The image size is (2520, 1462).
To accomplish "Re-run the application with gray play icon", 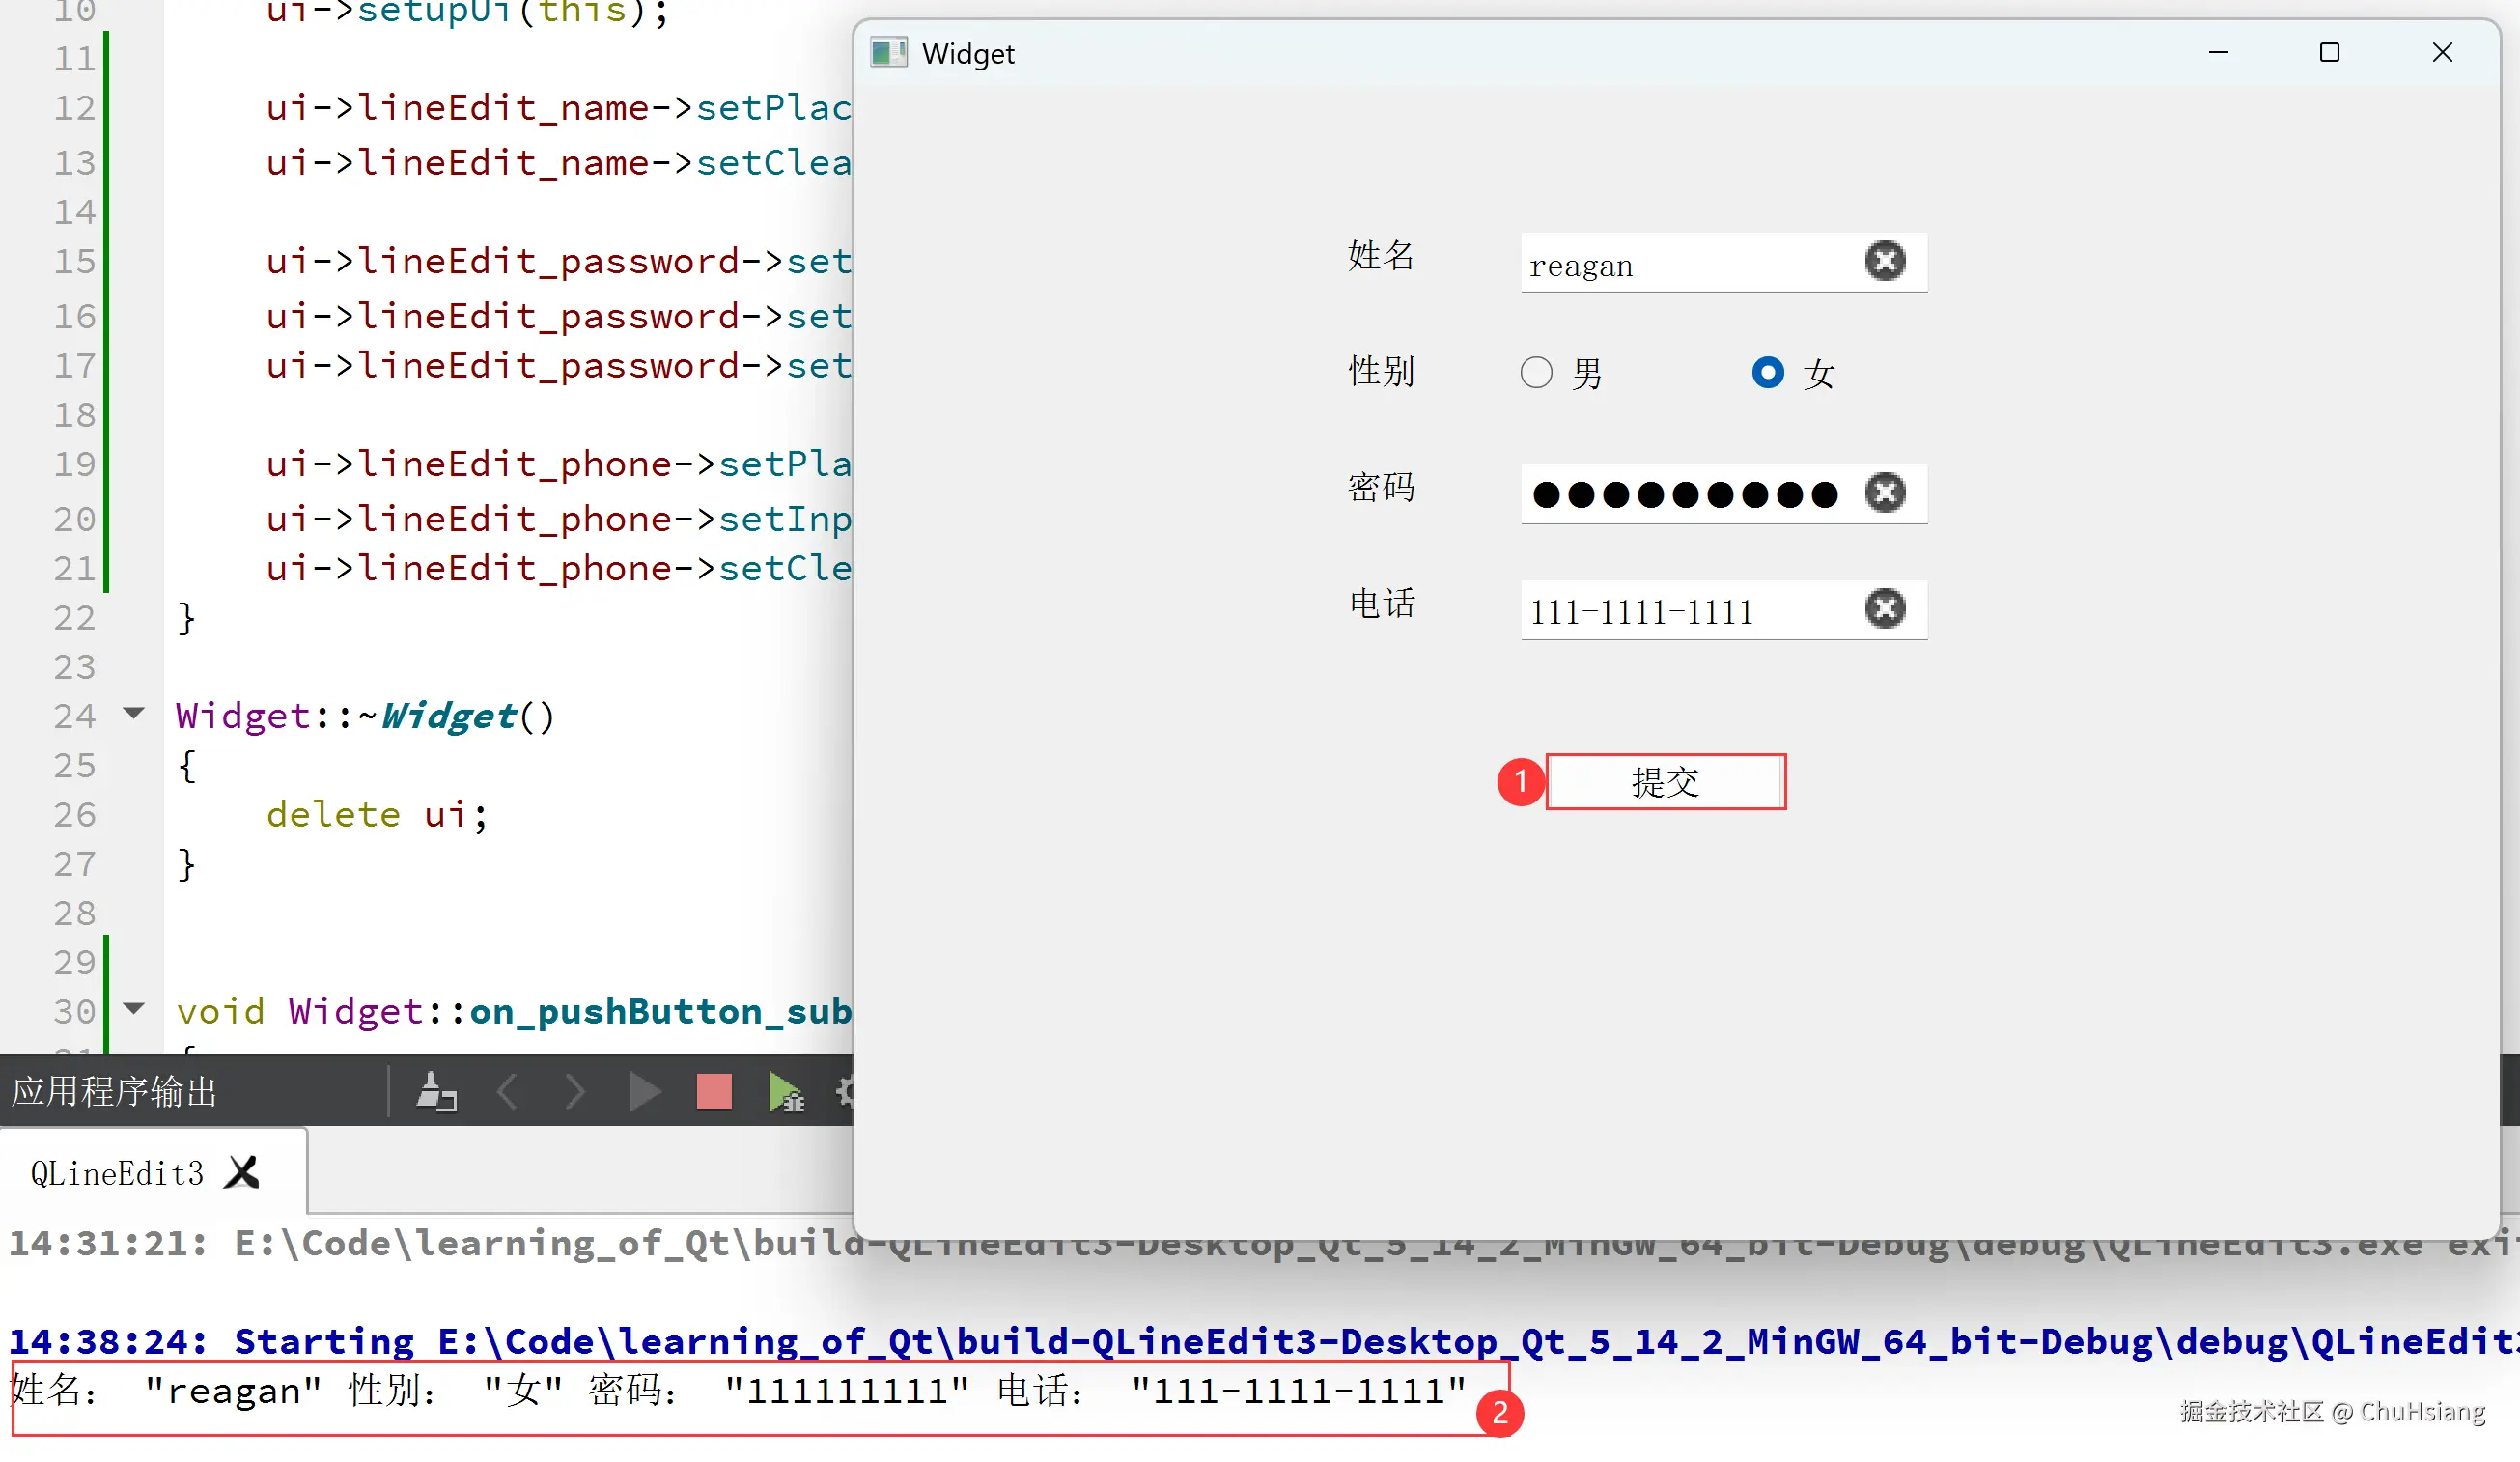I will (x=645, y=1092).
